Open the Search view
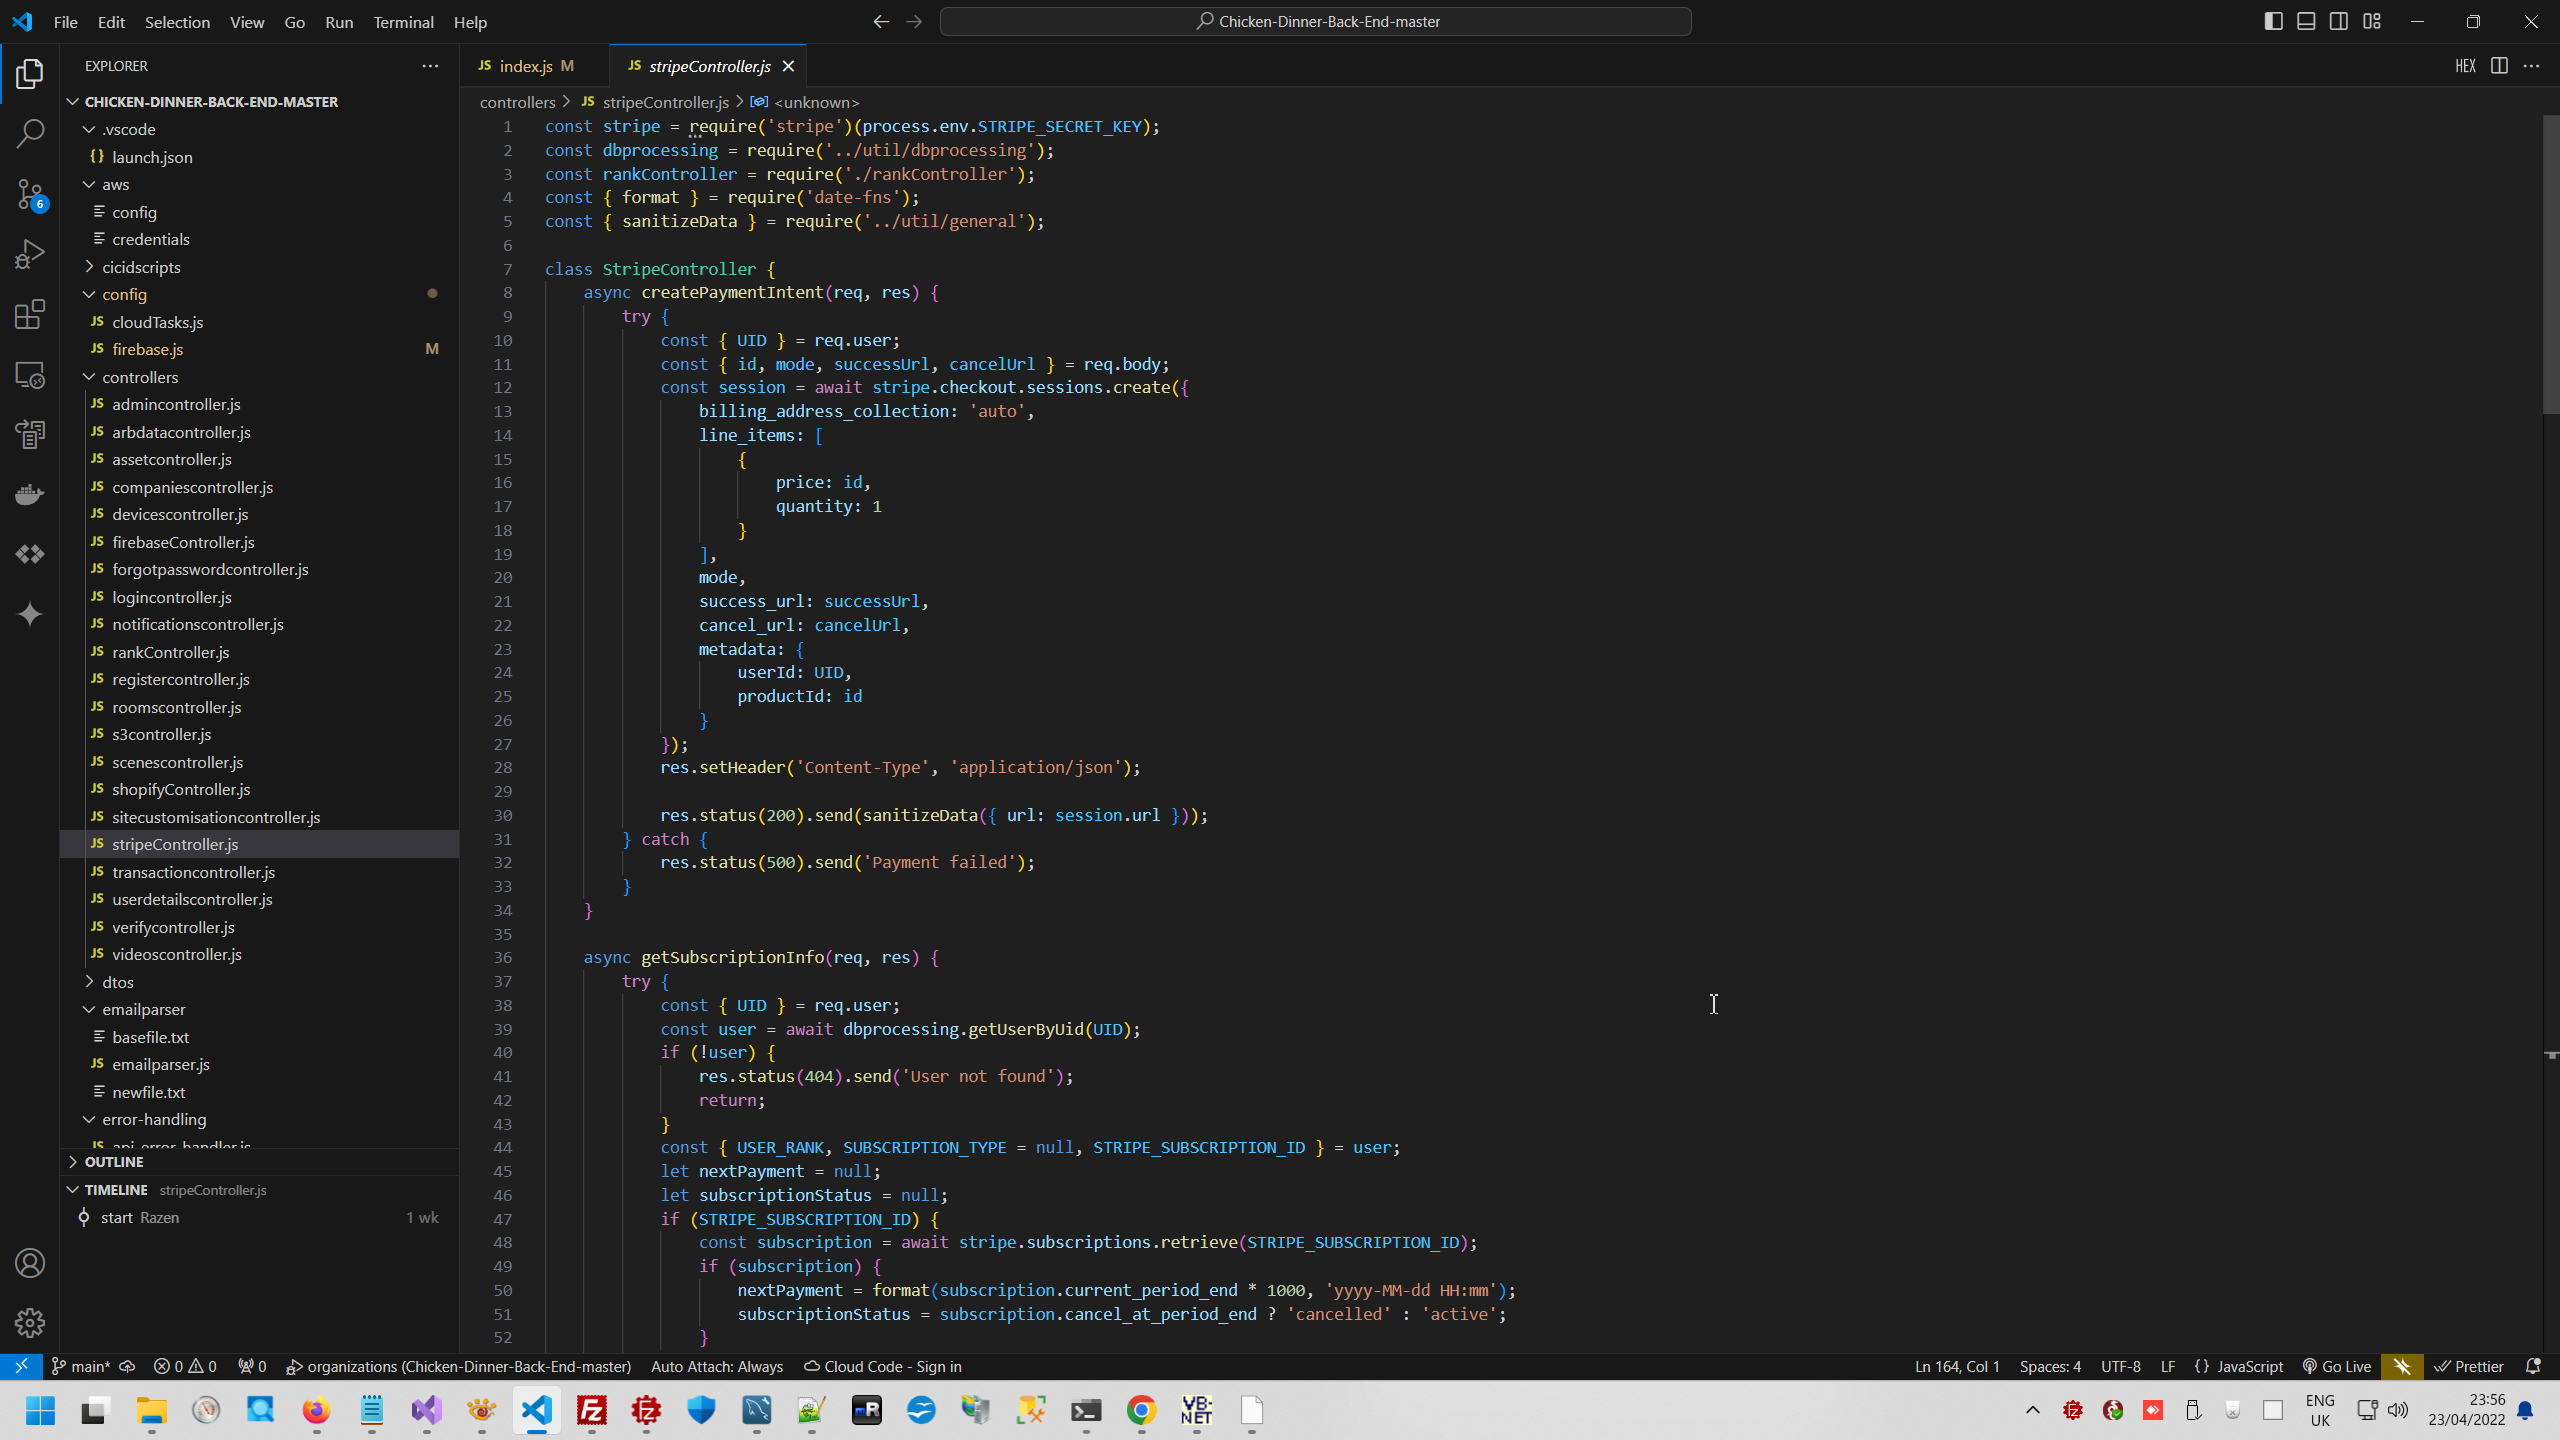Viewport: 2560px width, 1440px height. 29,133
